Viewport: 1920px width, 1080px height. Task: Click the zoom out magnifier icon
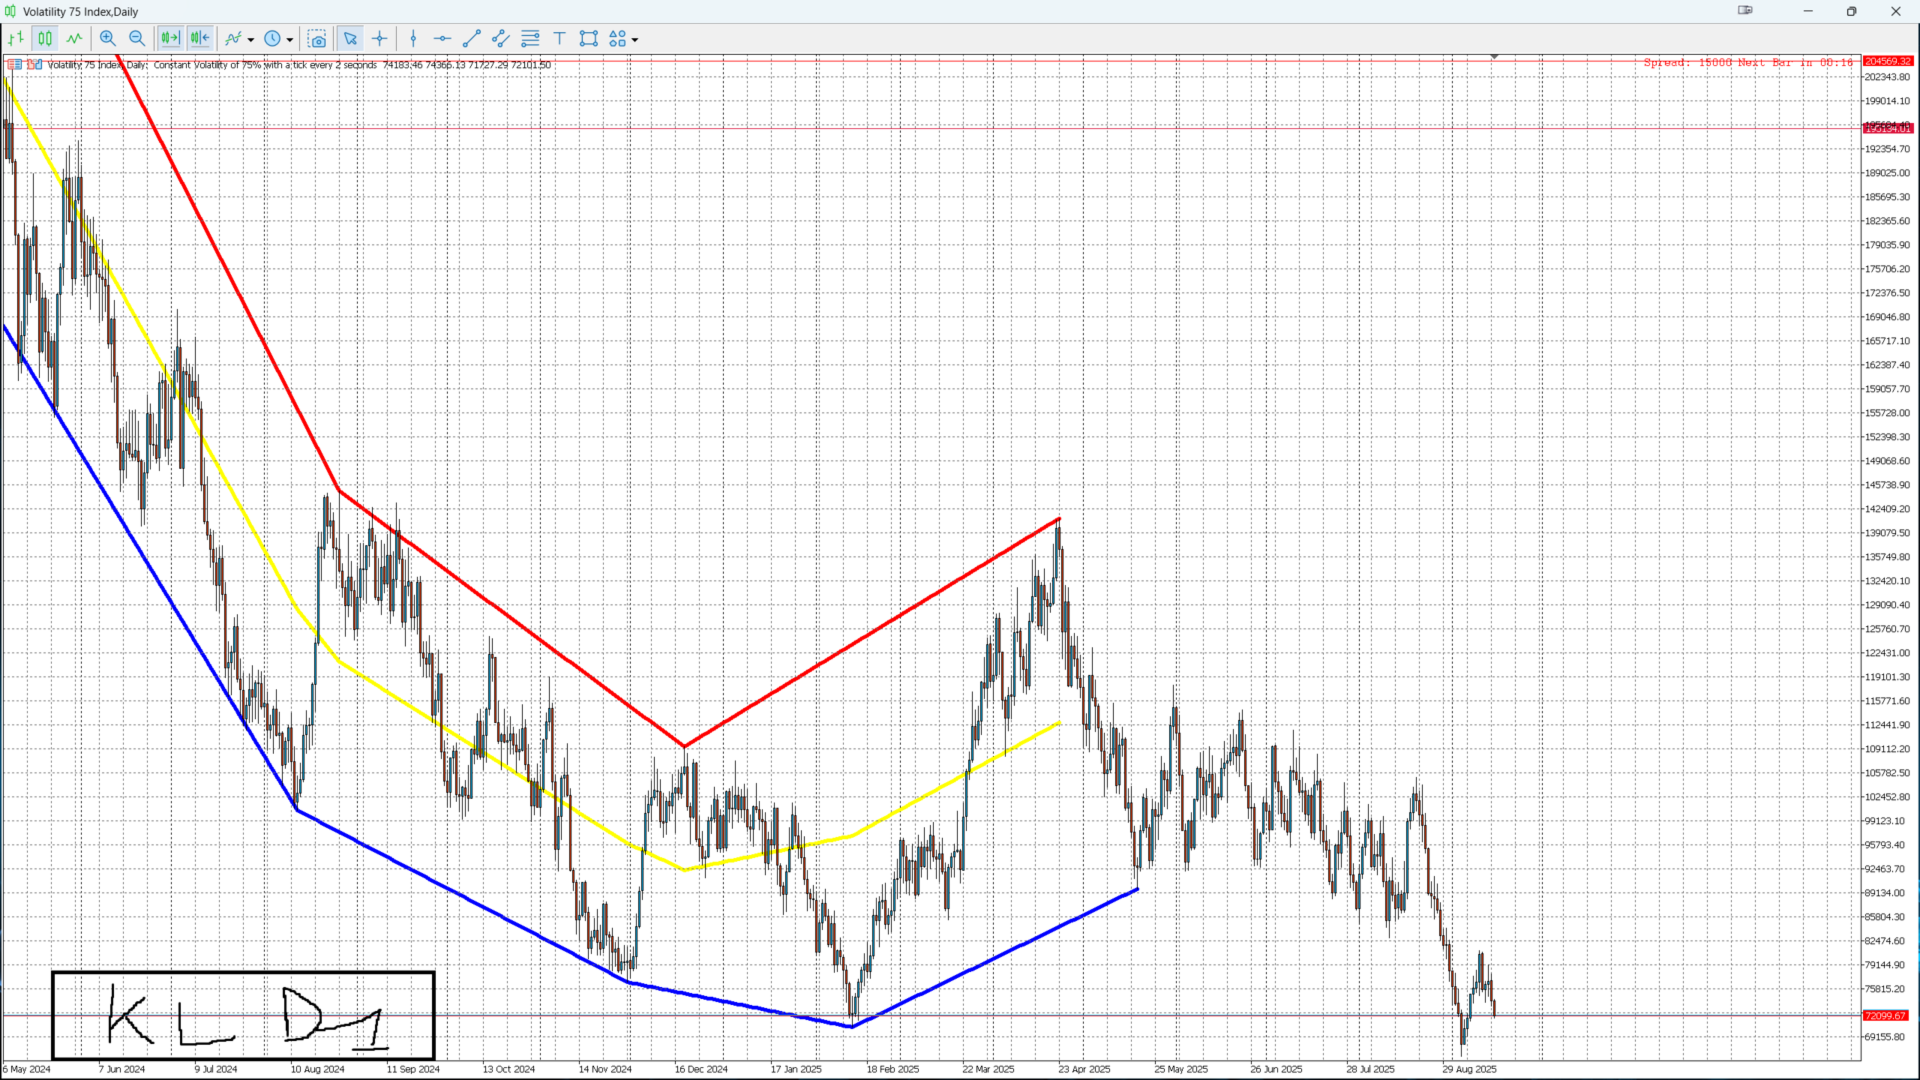137,39
